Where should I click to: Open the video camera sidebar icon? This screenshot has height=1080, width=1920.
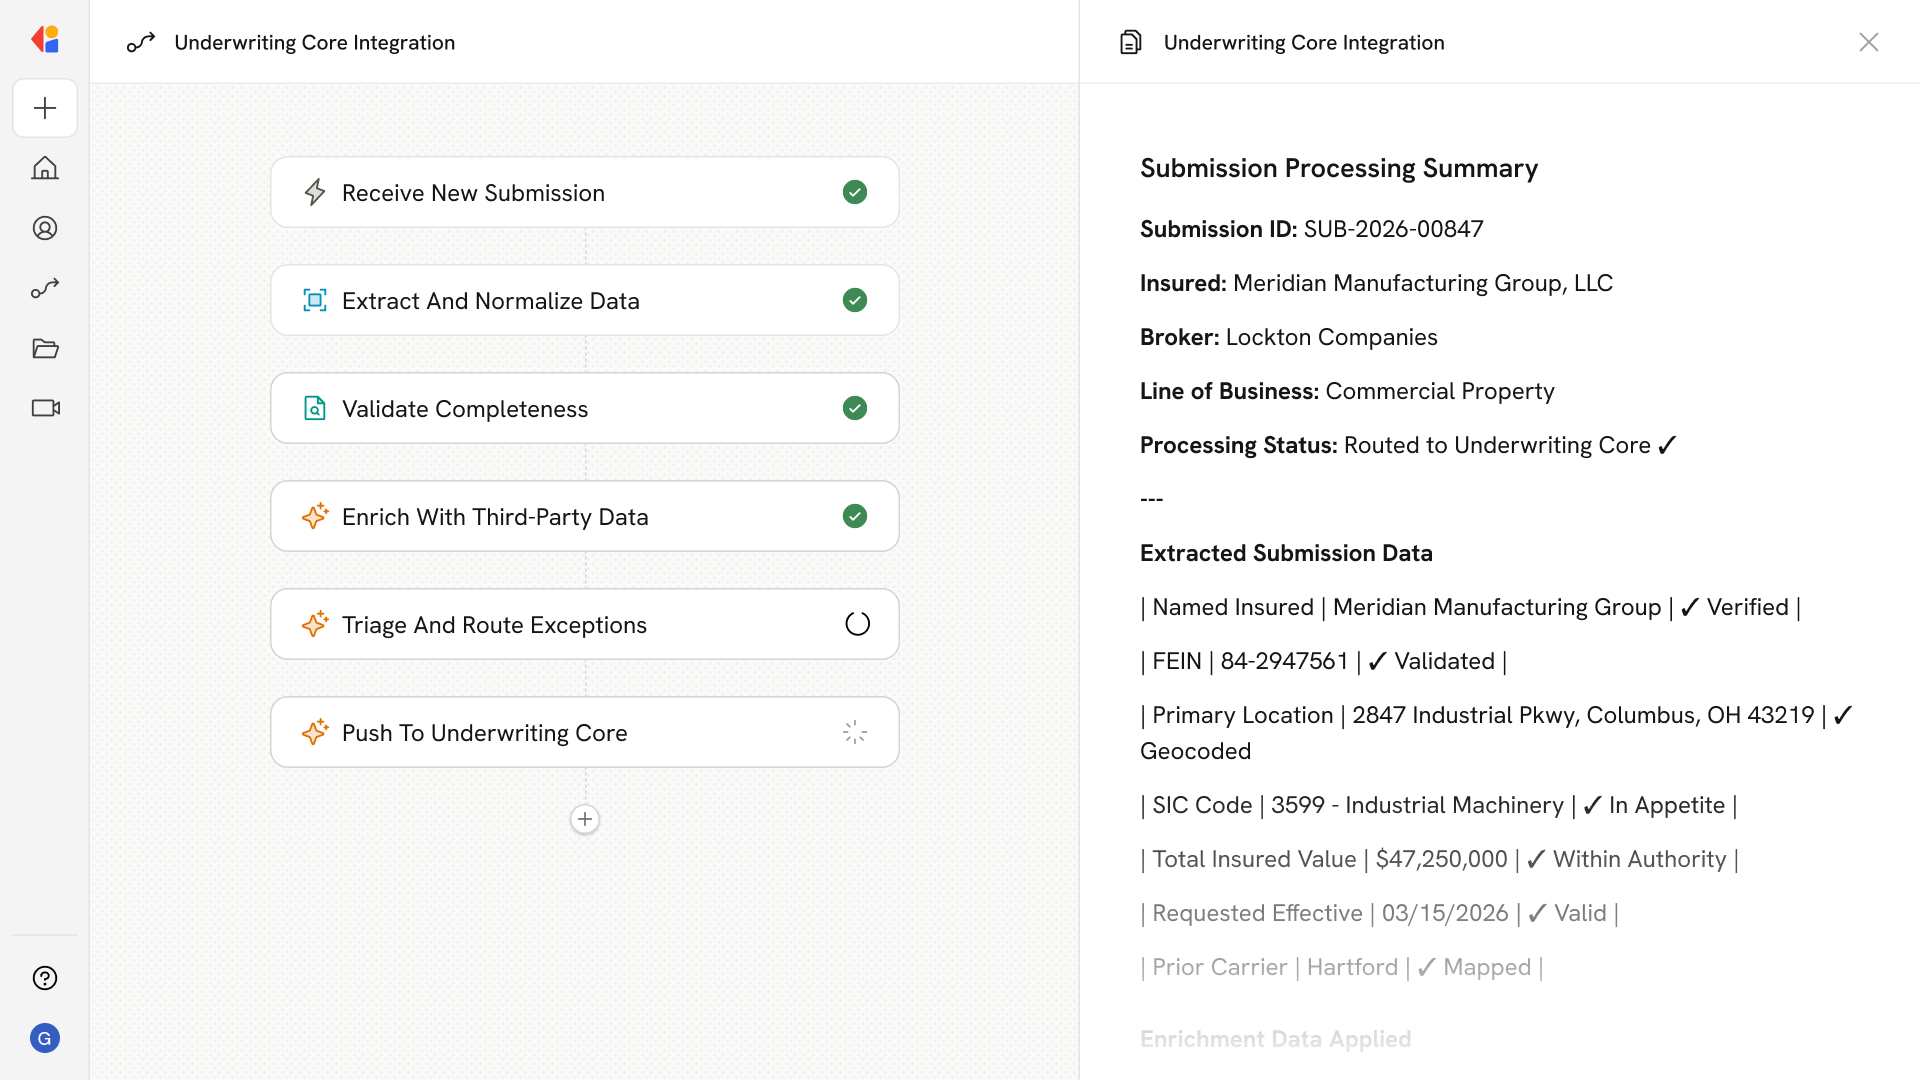pos(45,408)
